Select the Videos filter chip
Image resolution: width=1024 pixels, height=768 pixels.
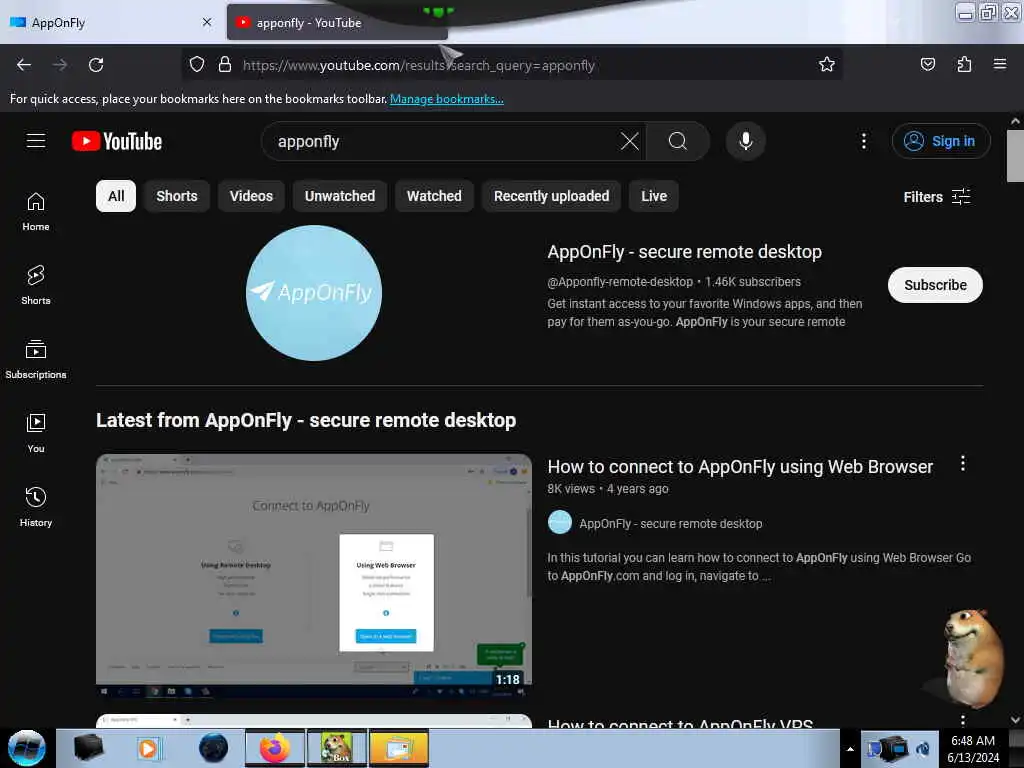click(x=251, y=196)
